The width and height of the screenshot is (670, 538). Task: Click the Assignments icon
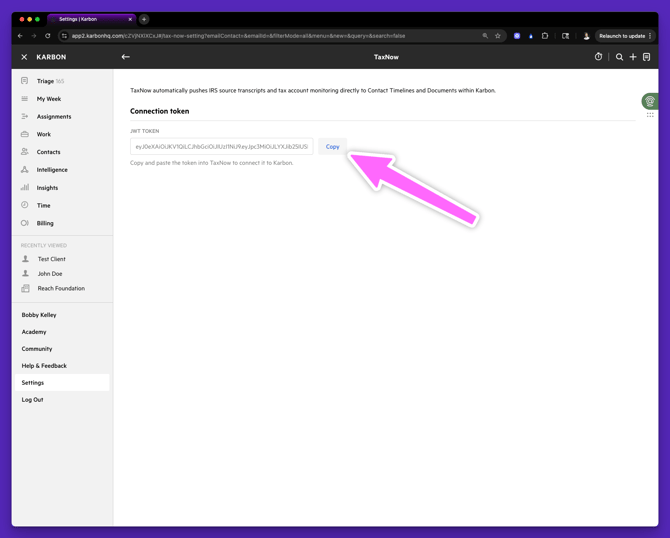tap(25, 116)
